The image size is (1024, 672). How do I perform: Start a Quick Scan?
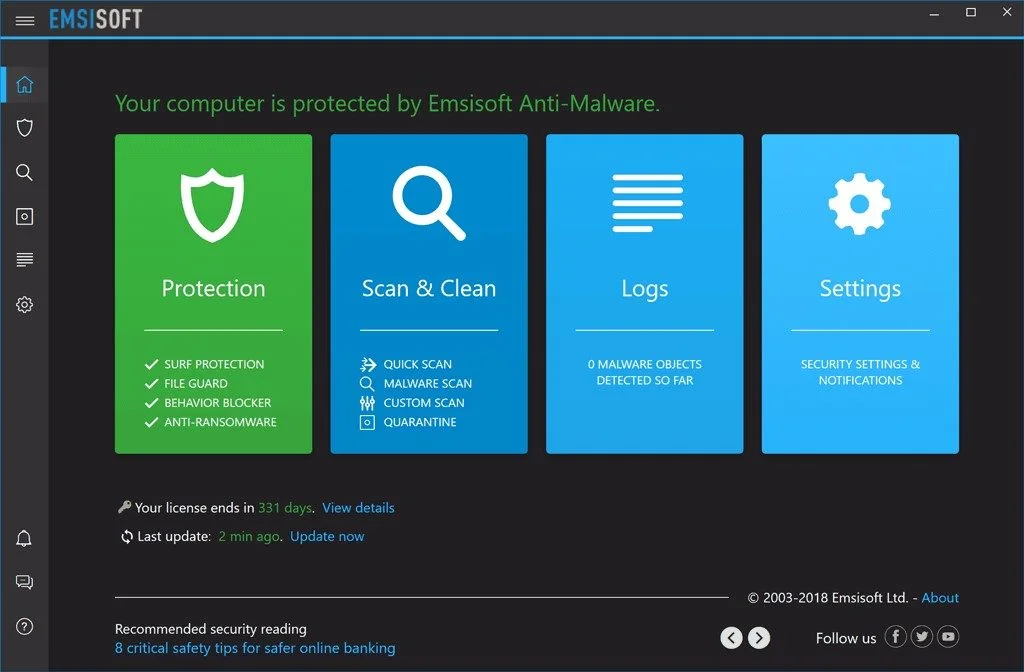[417, 364]
